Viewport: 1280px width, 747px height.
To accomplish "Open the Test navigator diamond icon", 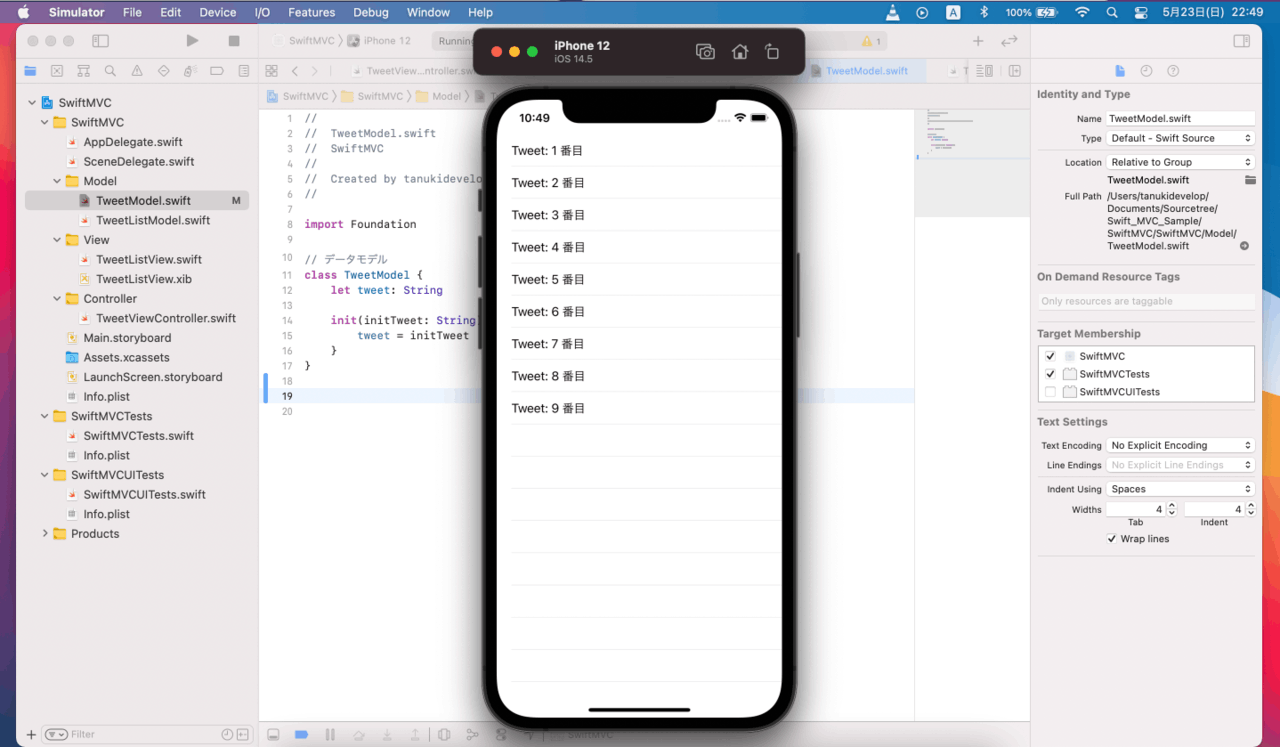I will [x=164, y=71].
